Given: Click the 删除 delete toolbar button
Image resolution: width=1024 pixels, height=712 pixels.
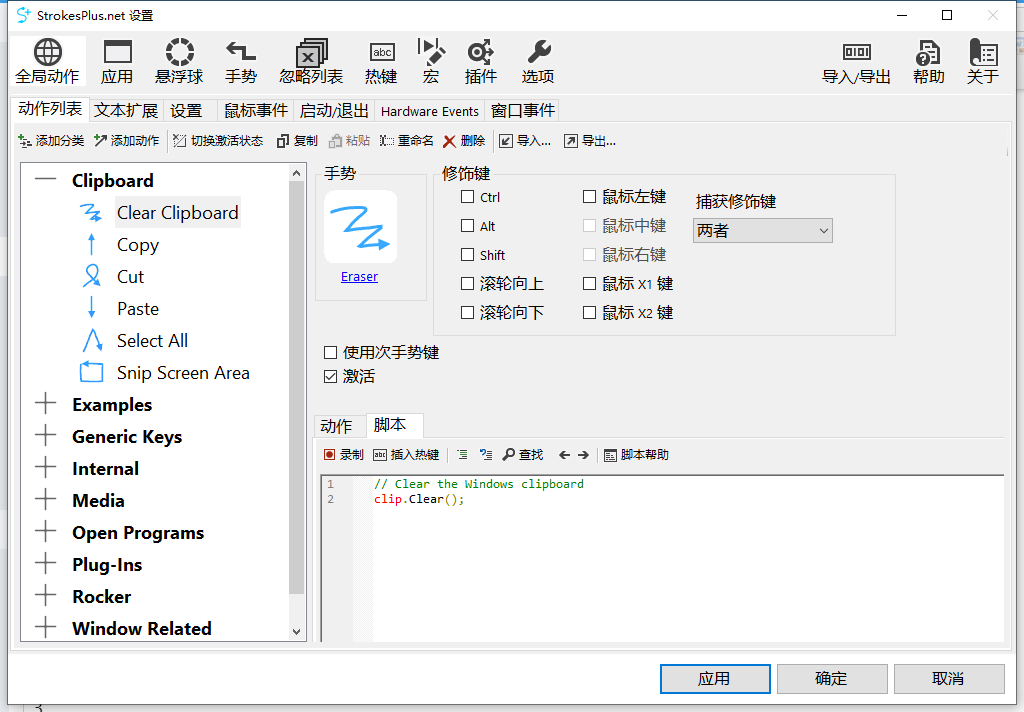Looking at the screenshot, I should click(x=464, y=140).
